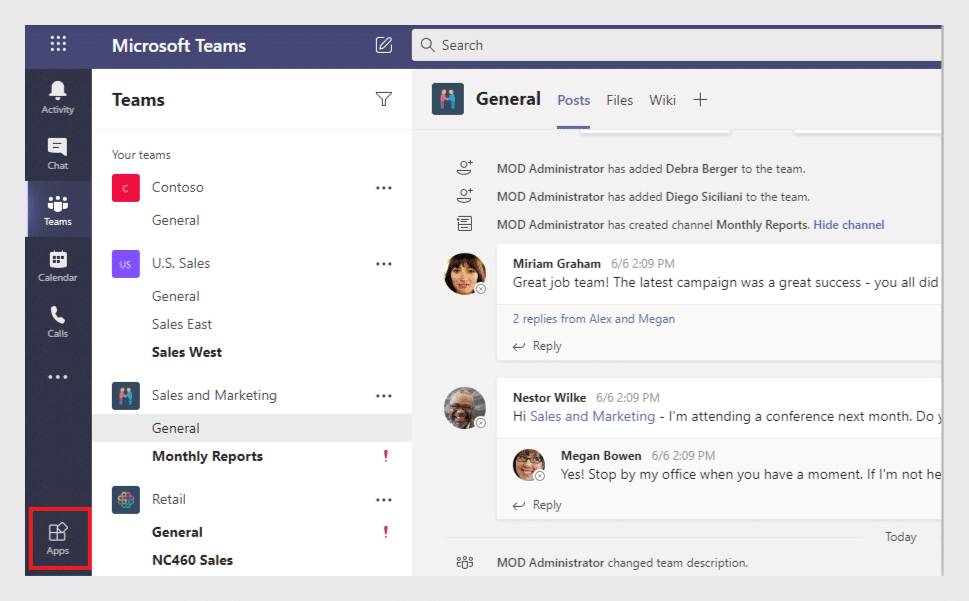
Task: Filter the teams list with funnel icon
Action: (384, 99)
